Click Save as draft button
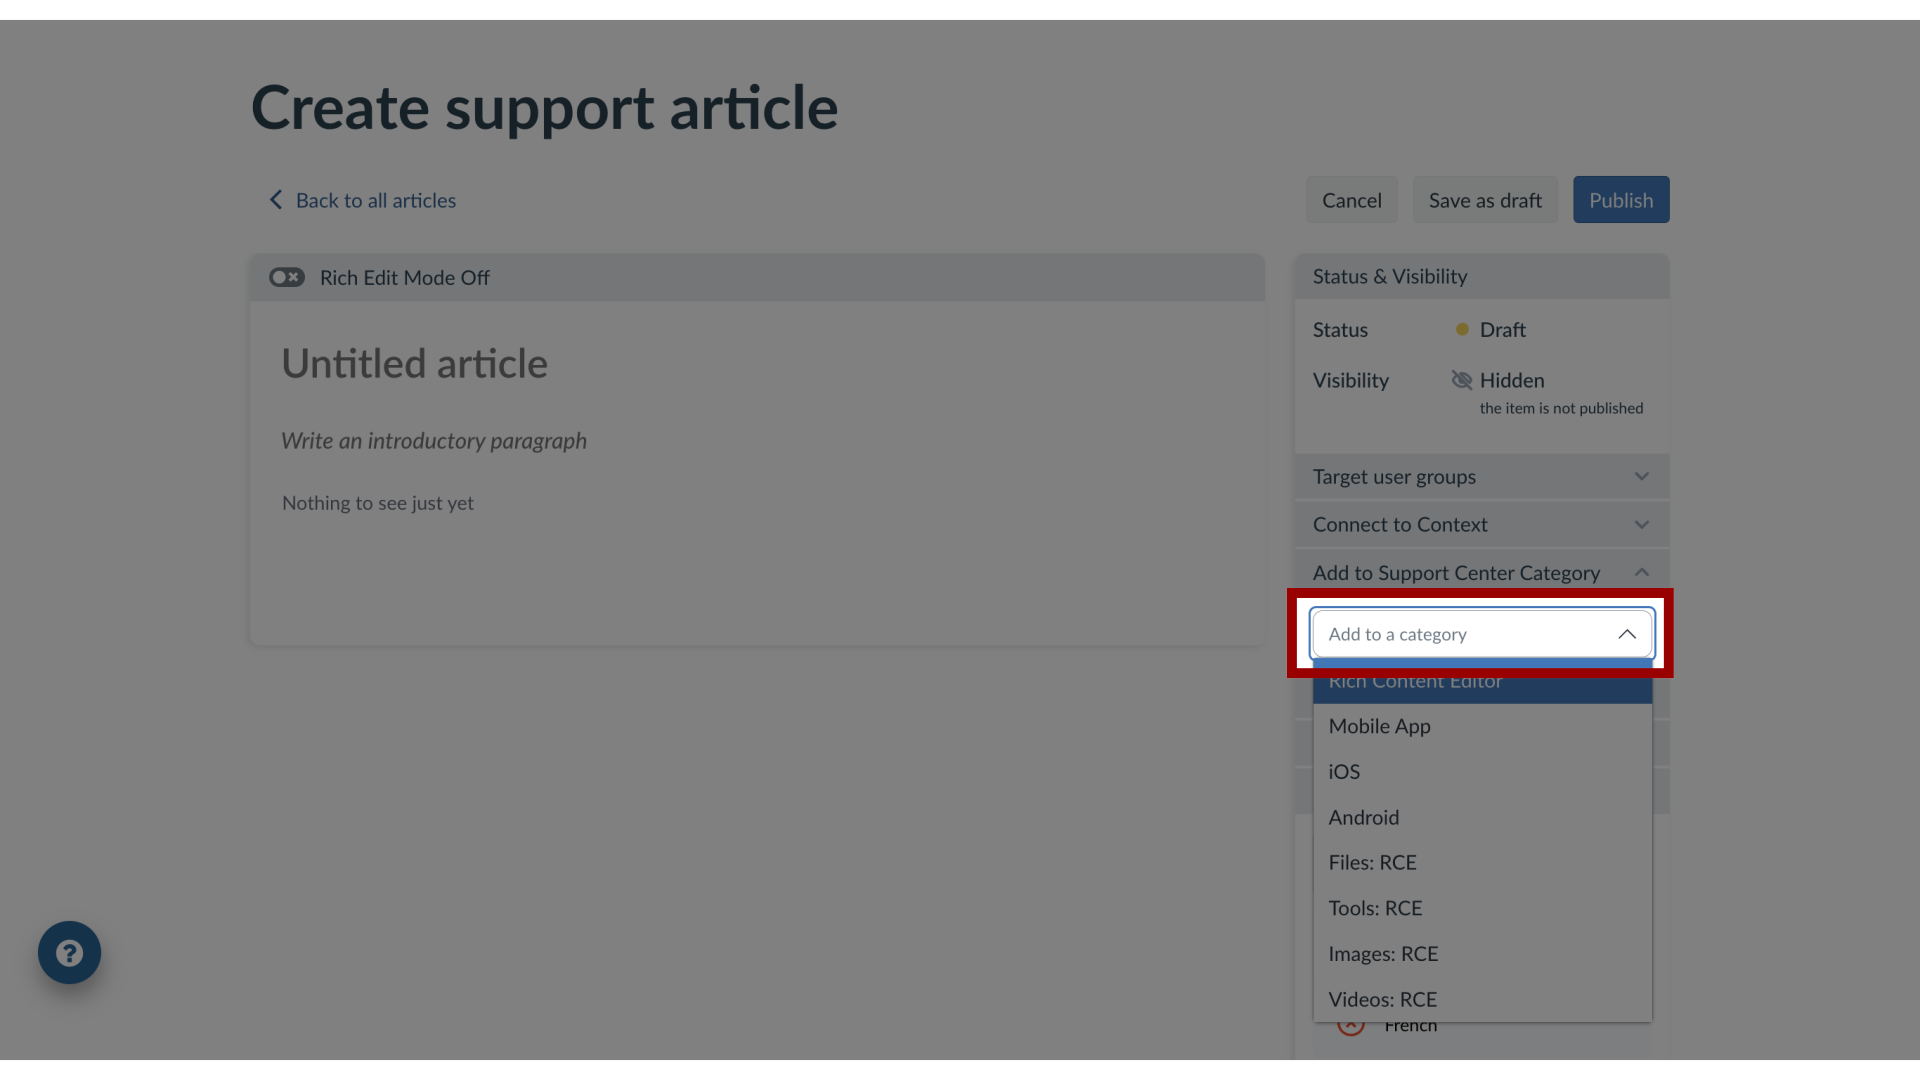The image size is (1920, 1080). point(1485,199)
